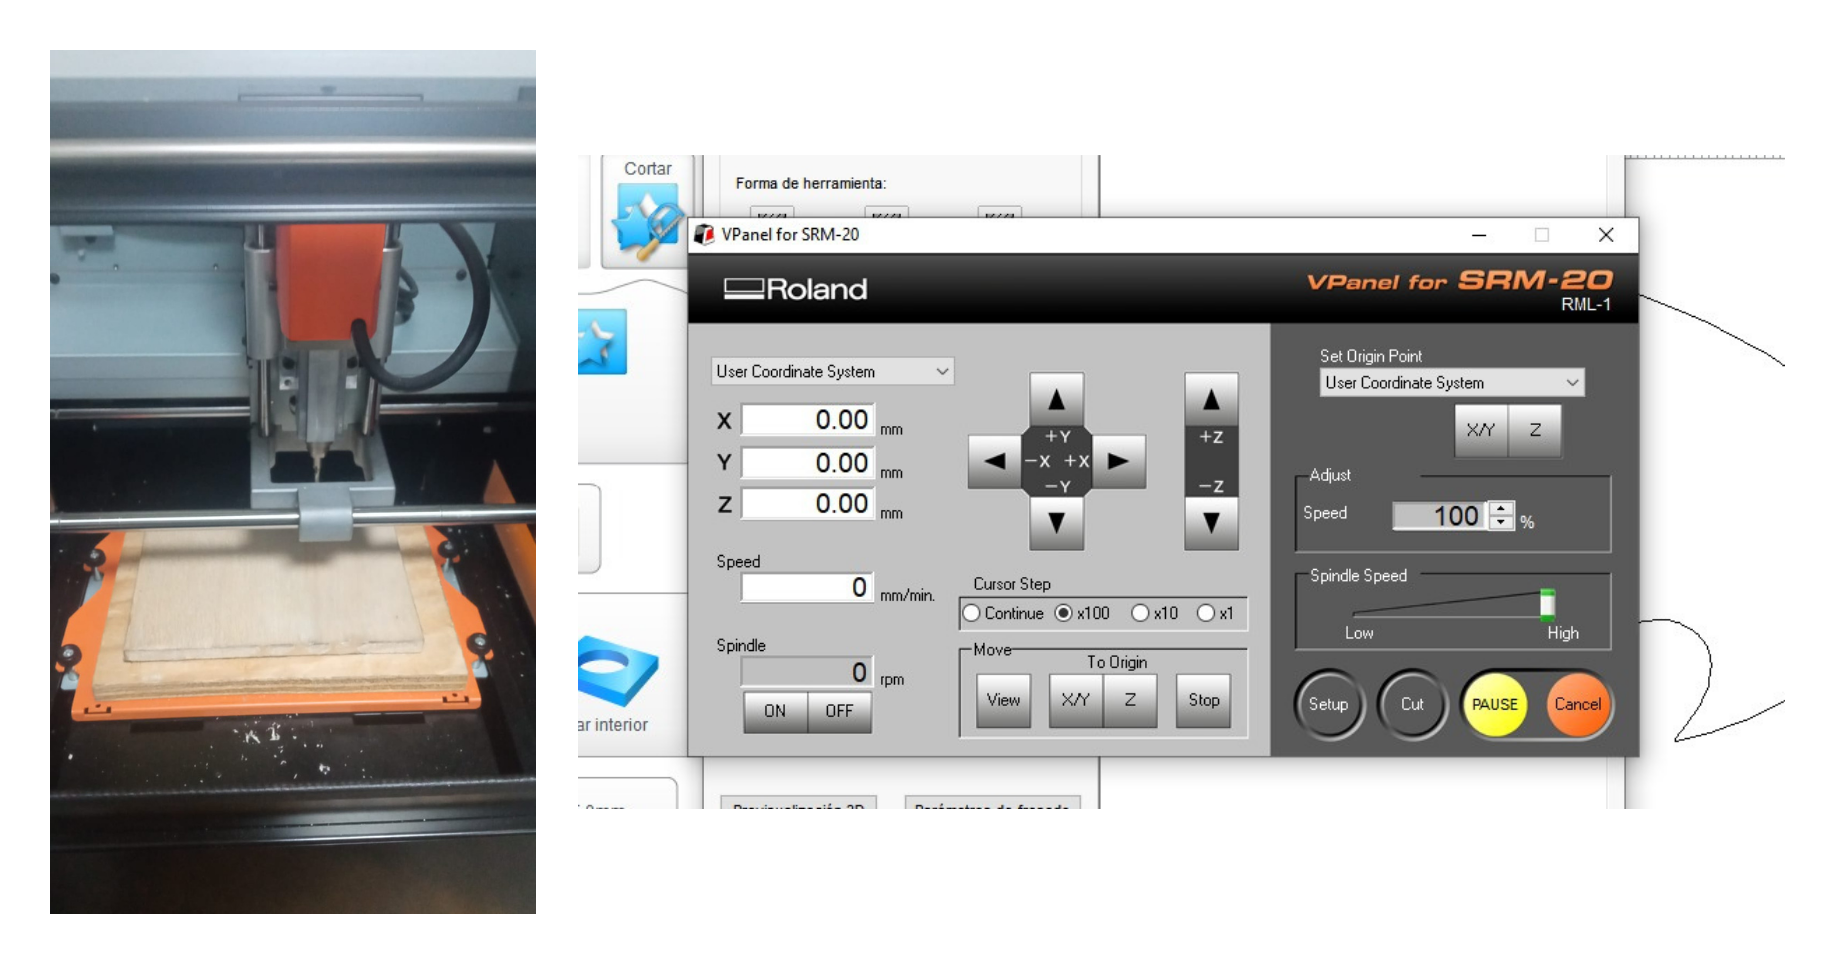Click the Spindle Speed slider handle
Screen dimensions: 1836x964
point(1547,604)
